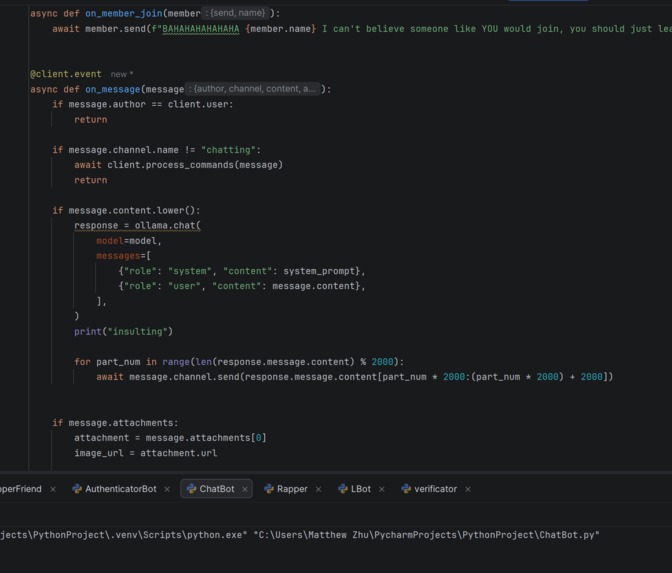Image resolution: width=672 pixels, height=573 pixels.
Task: Click the await message.channel.send line
Action: [354, 377]
